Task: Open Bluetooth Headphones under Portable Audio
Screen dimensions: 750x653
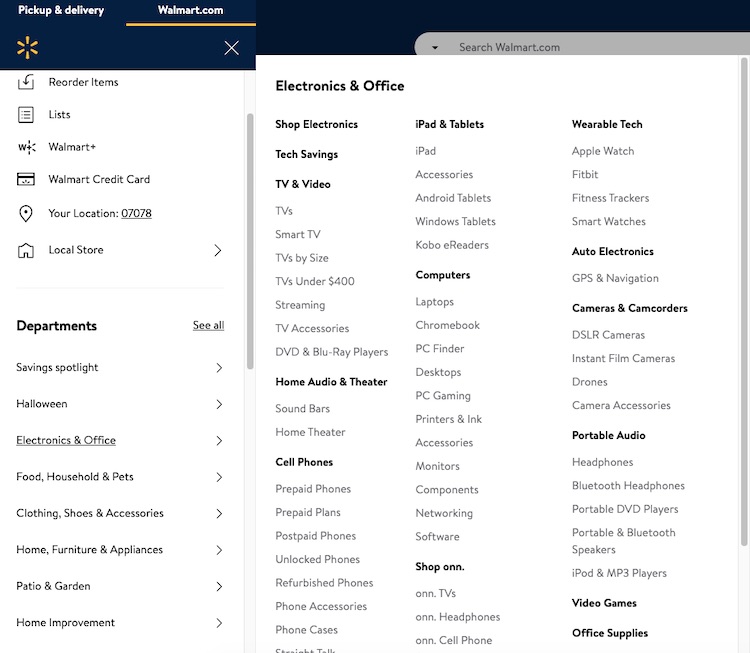Action: (628, 486)
